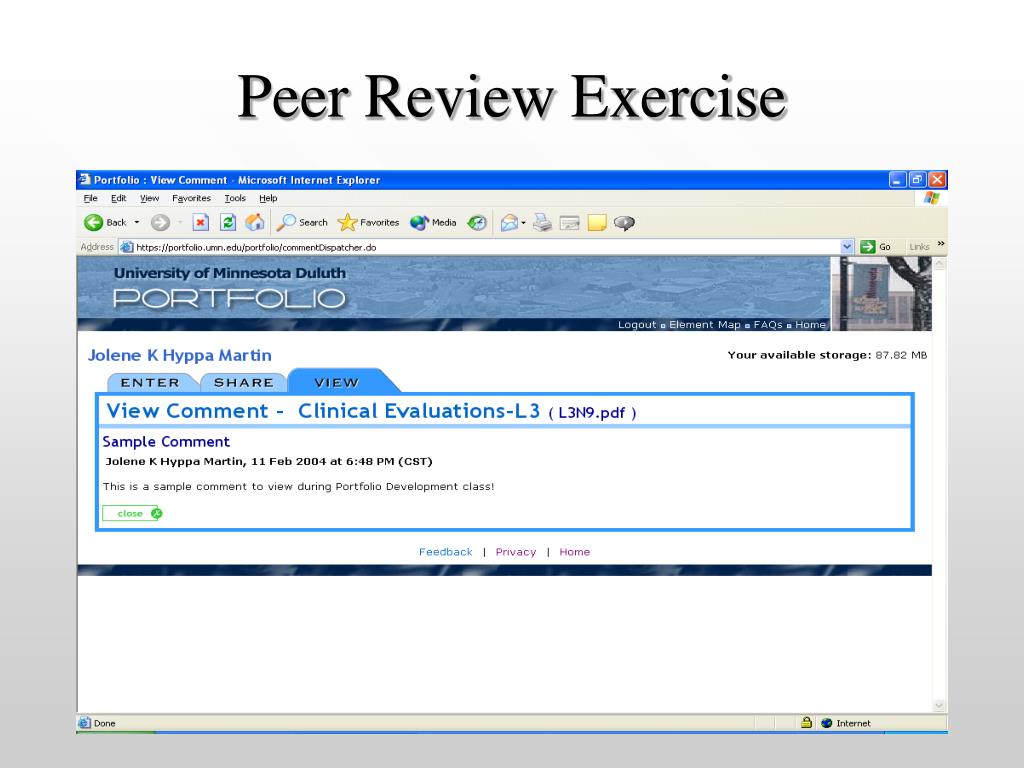
Task: Switch to the ENTER tab
Action: (150, 383)
